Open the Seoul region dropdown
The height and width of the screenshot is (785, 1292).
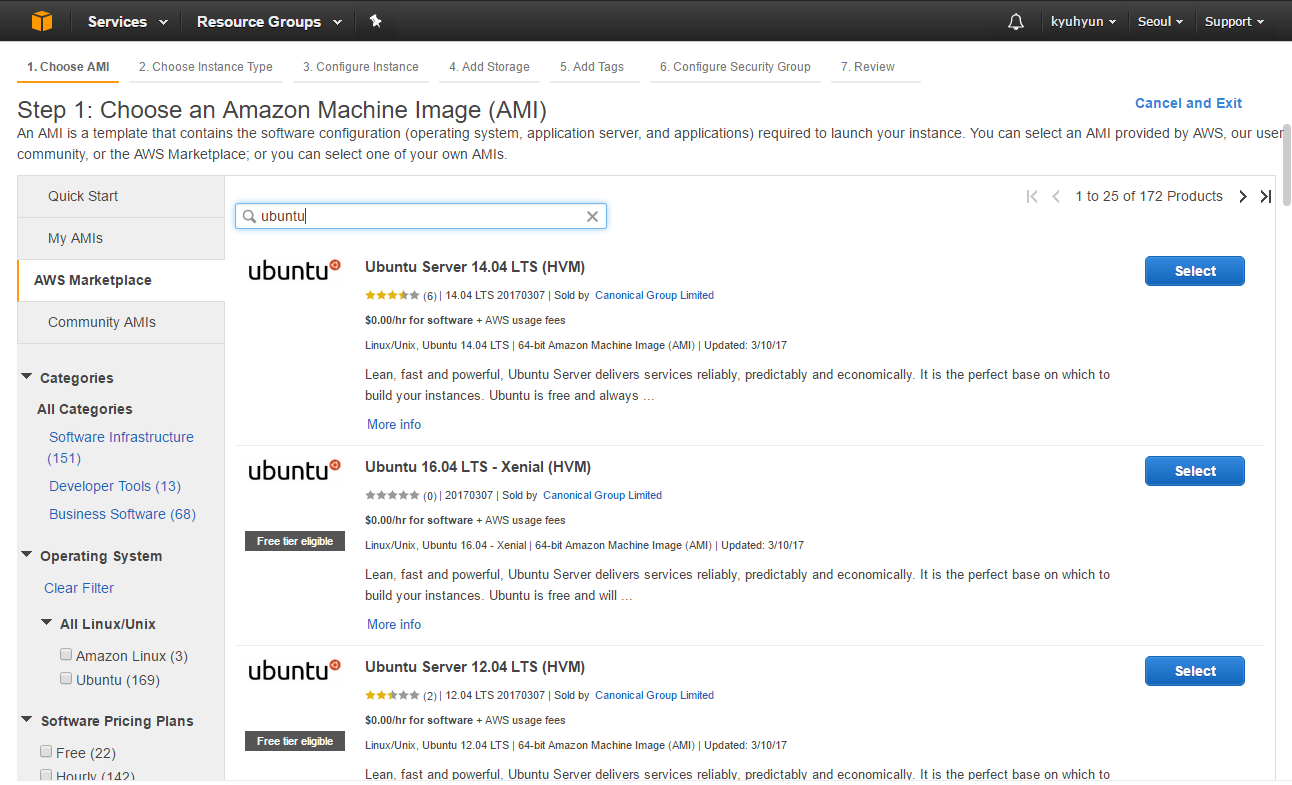pyautogui.click(x=1160, y=21)
